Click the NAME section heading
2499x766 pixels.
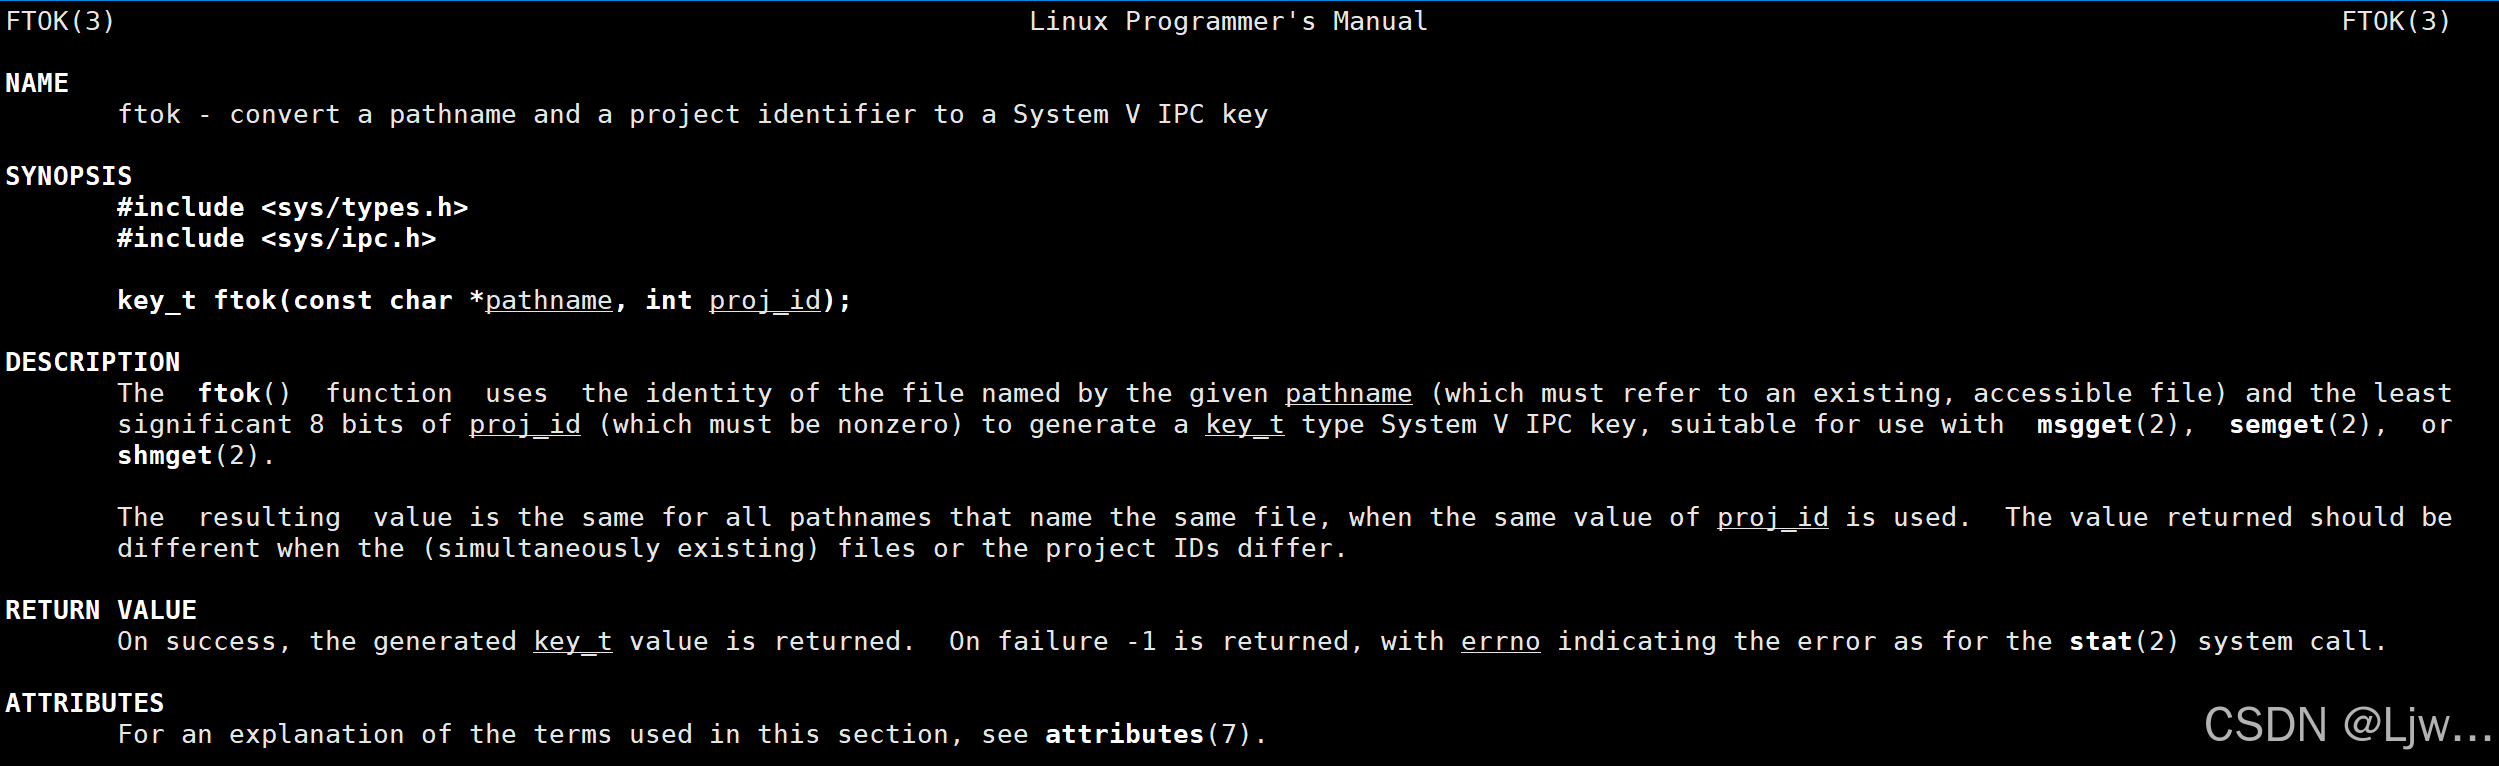pyautogui.click(x=37, y=83)
